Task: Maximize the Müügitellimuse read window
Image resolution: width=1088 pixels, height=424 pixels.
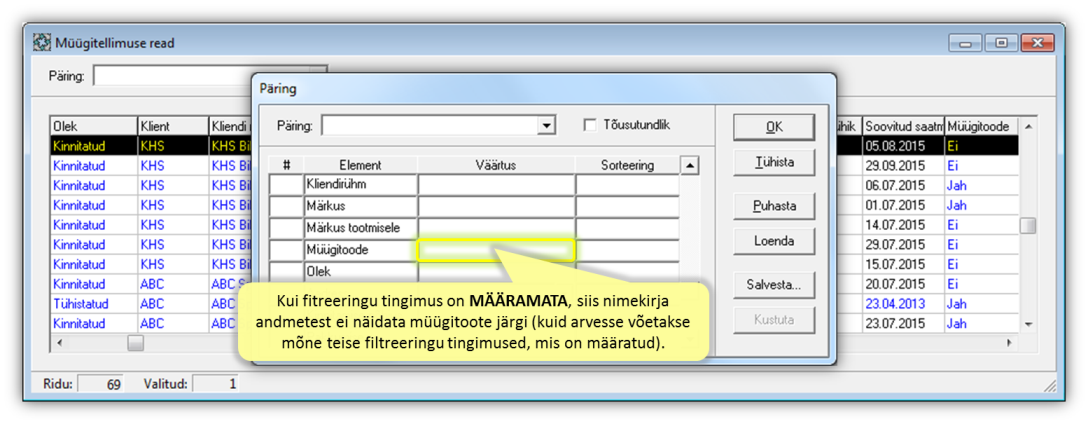Action: (x=1001, y=43)
